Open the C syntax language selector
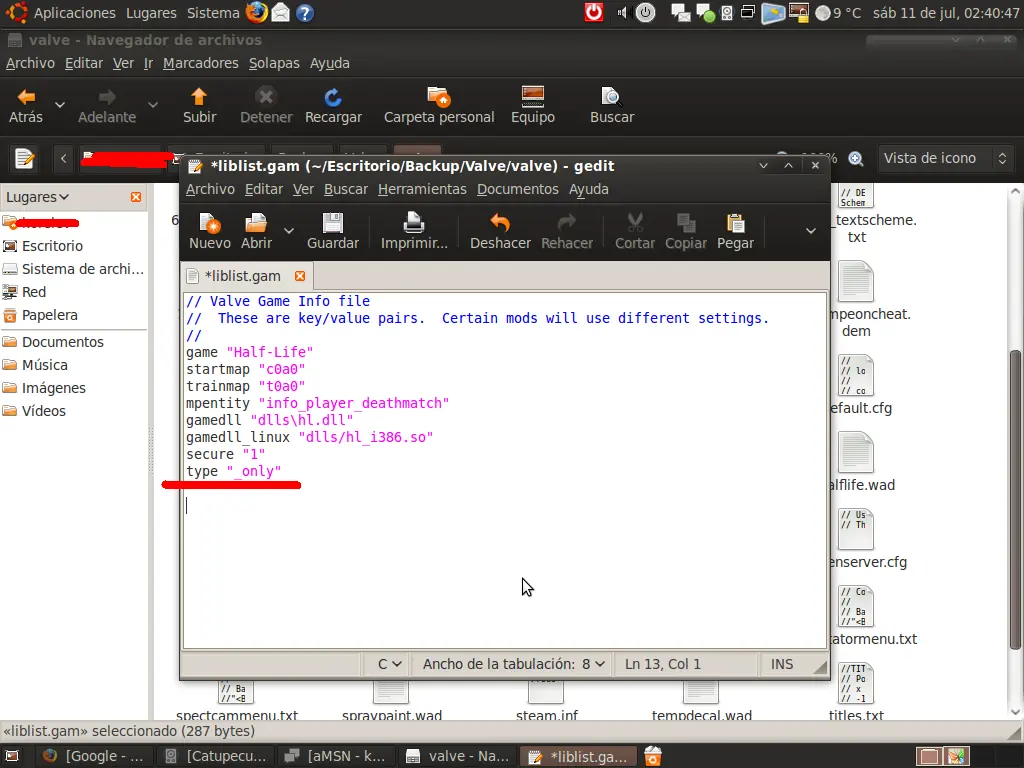Viewport: 1024px width, 768px height. click(389, 664)
